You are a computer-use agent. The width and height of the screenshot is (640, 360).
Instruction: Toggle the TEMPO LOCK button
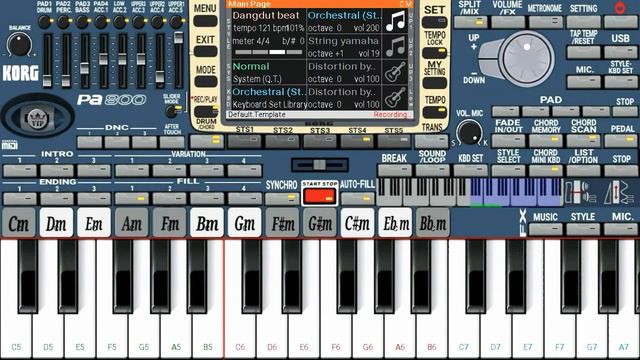(x=434, y=53)
